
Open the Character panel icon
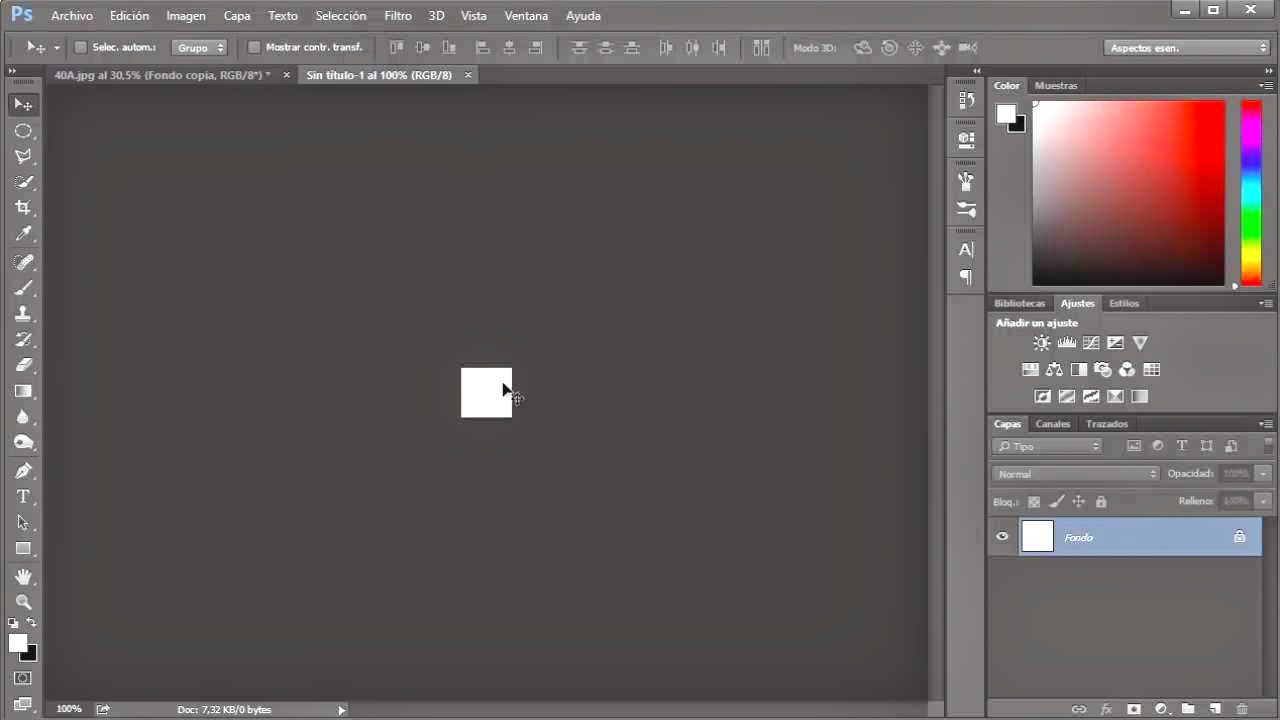point(966,250)
